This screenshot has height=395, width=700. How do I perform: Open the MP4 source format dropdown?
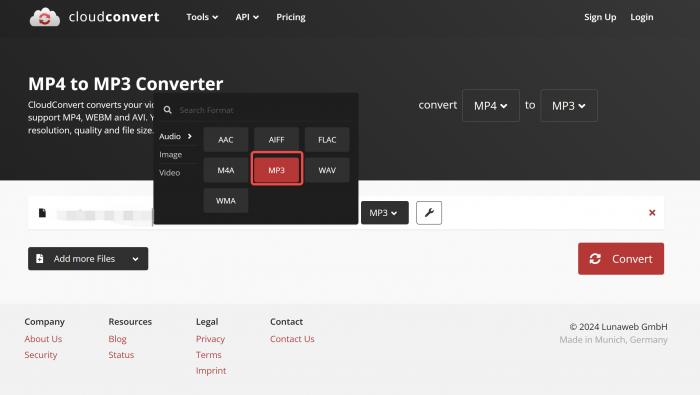(491, 106)
